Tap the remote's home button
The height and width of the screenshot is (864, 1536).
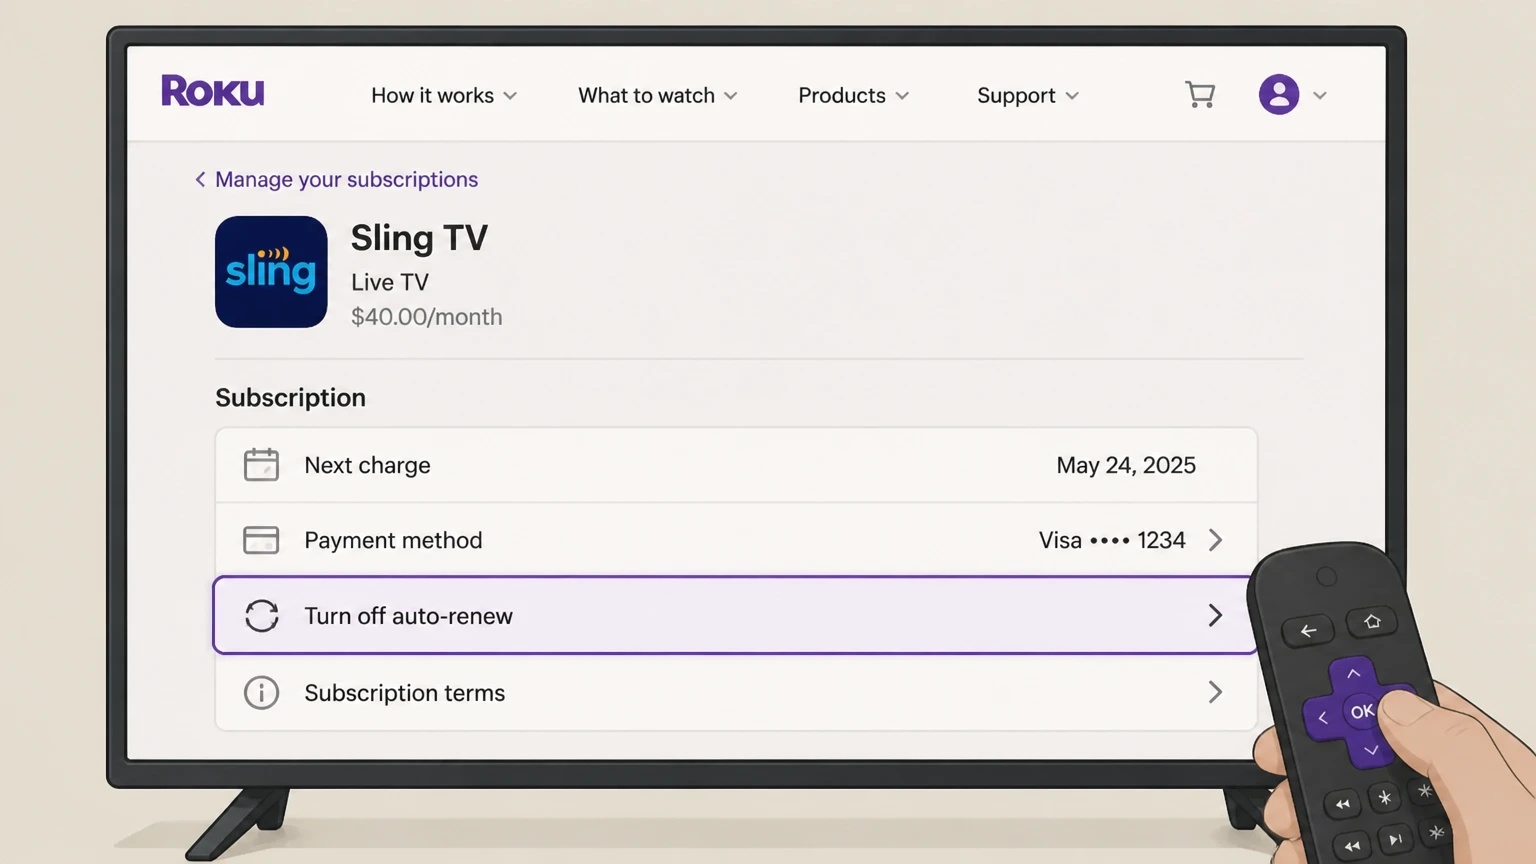point(1372,622)
